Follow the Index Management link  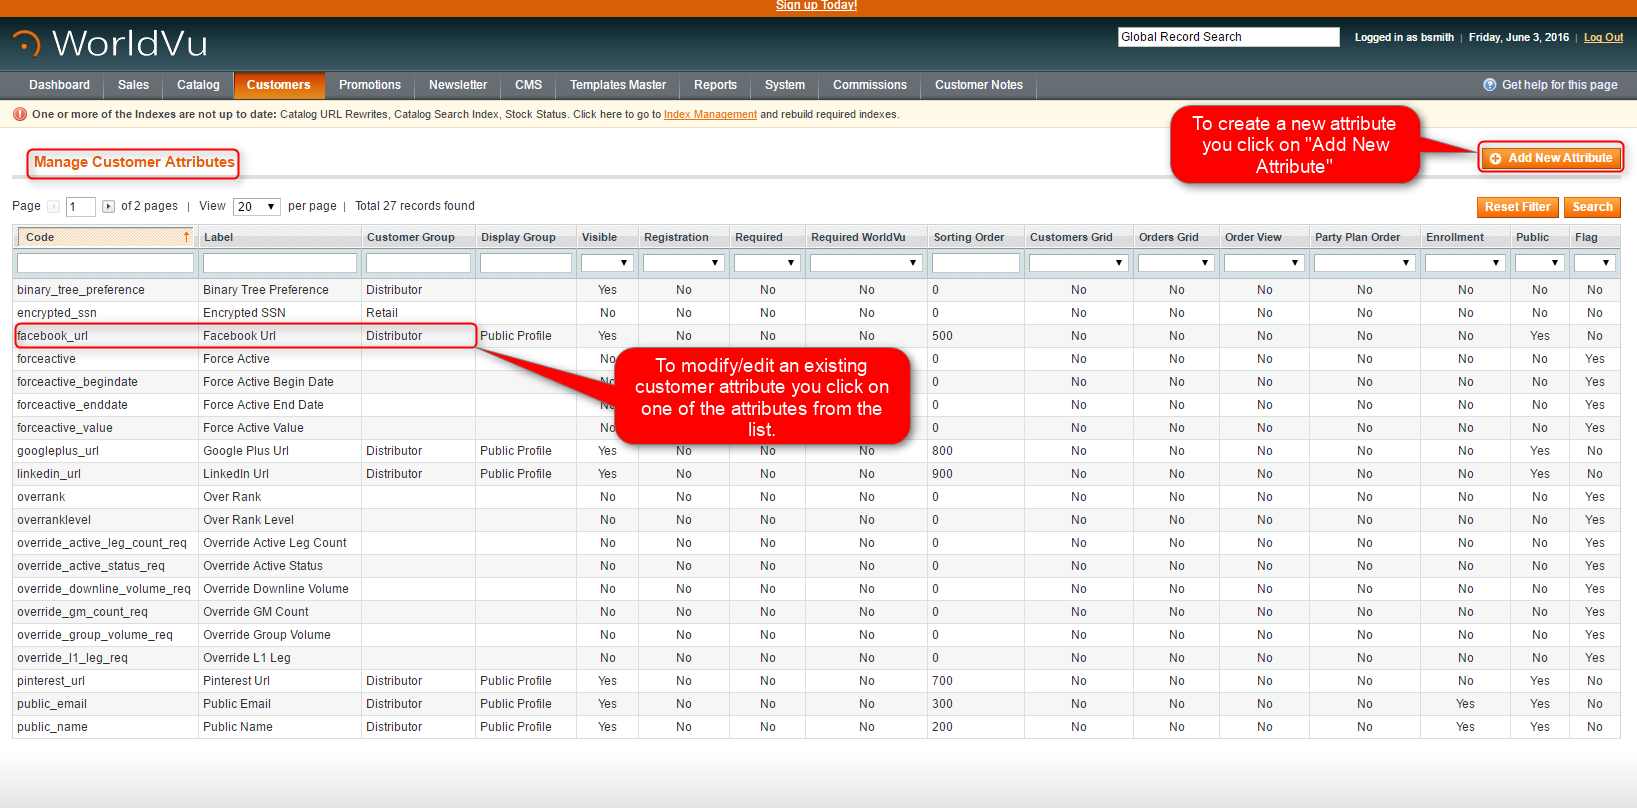point(710,115)
